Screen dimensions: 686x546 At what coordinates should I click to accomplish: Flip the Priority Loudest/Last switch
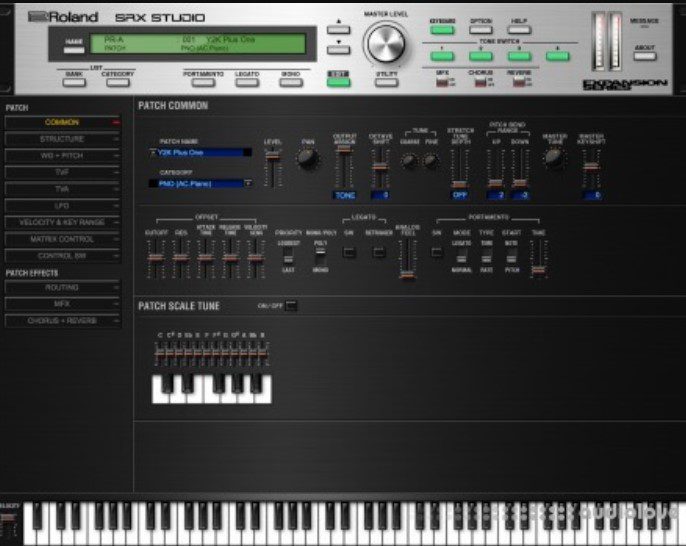tap(288, 256)
